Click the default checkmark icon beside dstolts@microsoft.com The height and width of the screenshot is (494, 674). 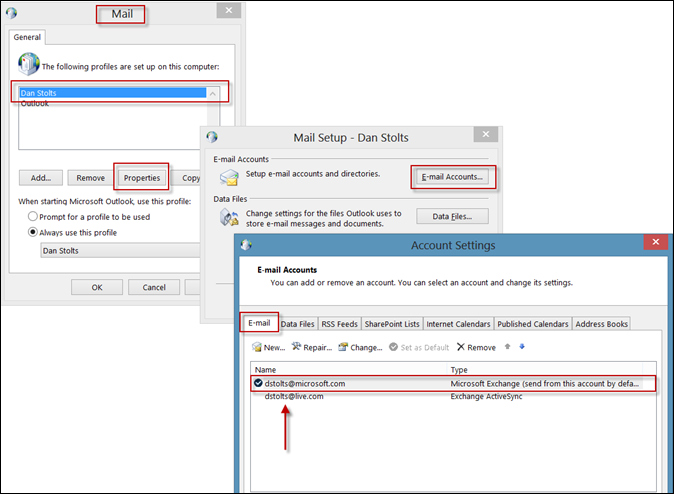coord(258,383)
